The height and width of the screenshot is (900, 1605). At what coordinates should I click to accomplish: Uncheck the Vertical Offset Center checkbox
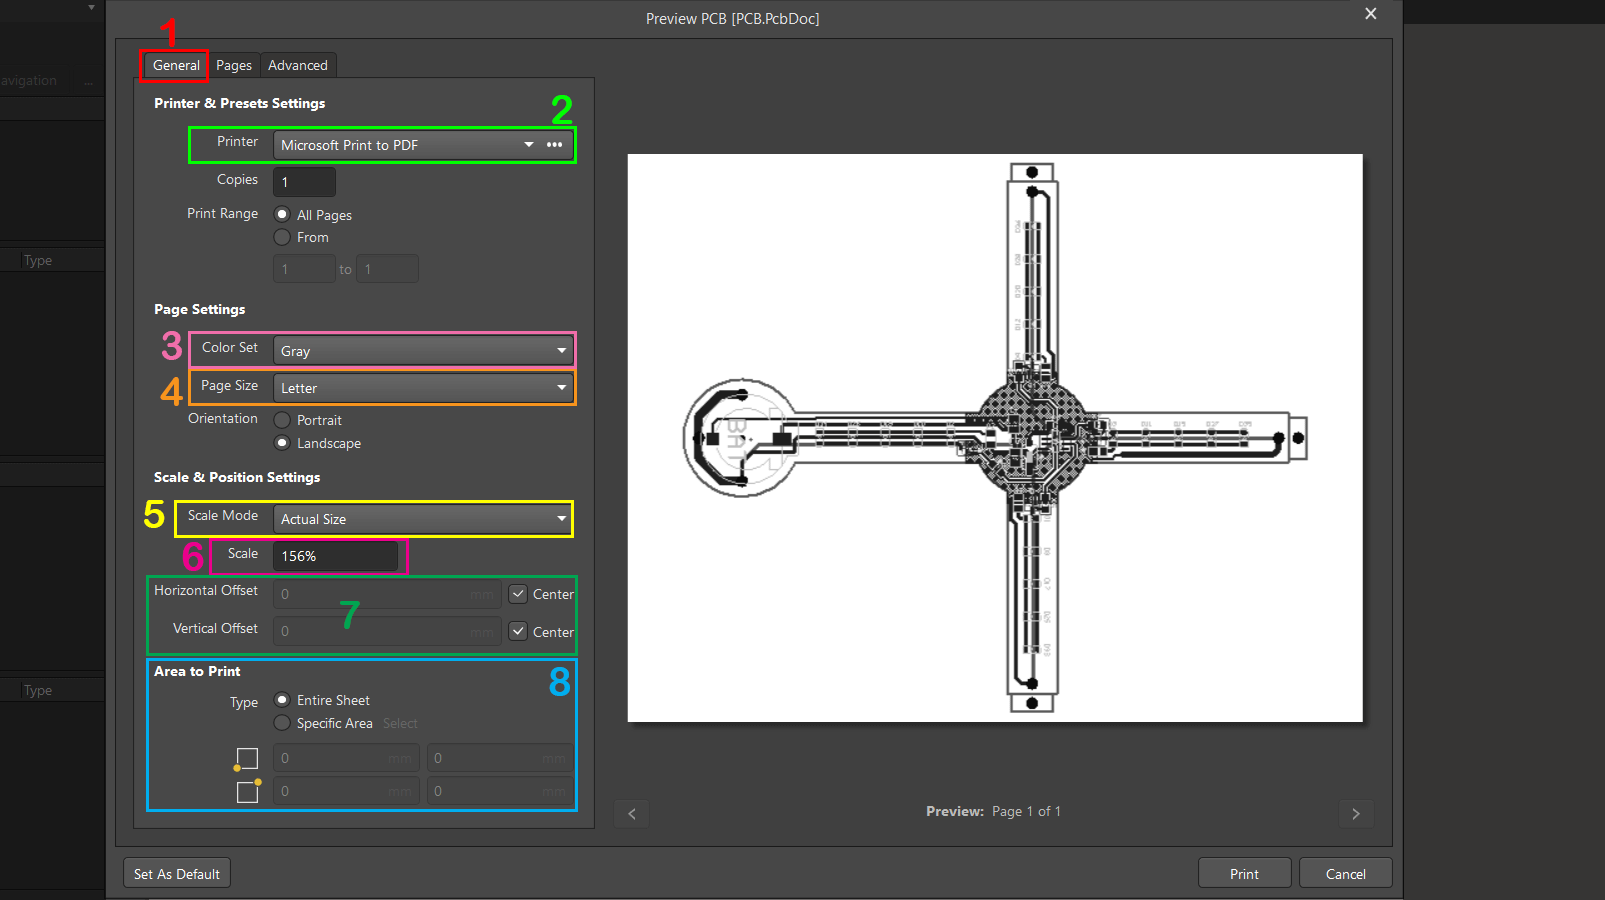tap(518, 631)
